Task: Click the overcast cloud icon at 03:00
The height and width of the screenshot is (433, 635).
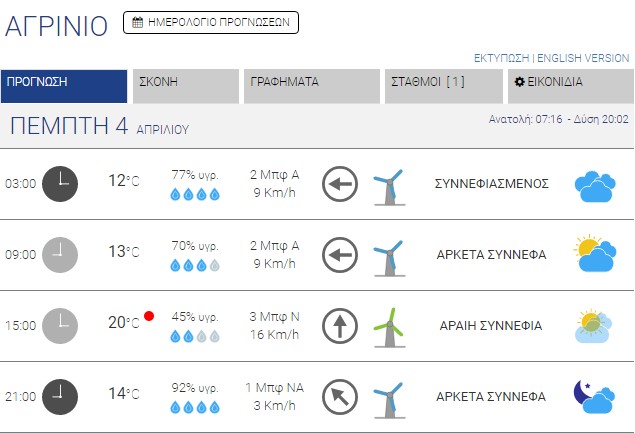Action: point(594,185)
